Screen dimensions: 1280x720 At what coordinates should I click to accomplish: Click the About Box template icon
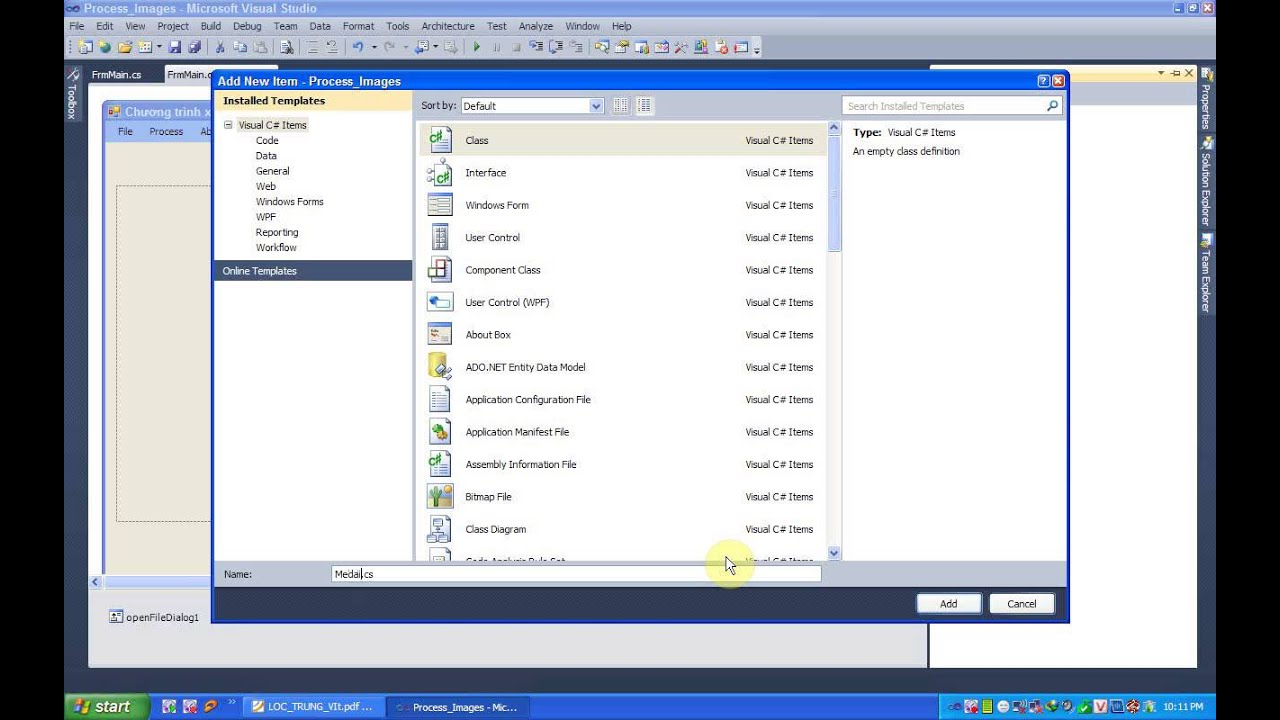[440, 334]
